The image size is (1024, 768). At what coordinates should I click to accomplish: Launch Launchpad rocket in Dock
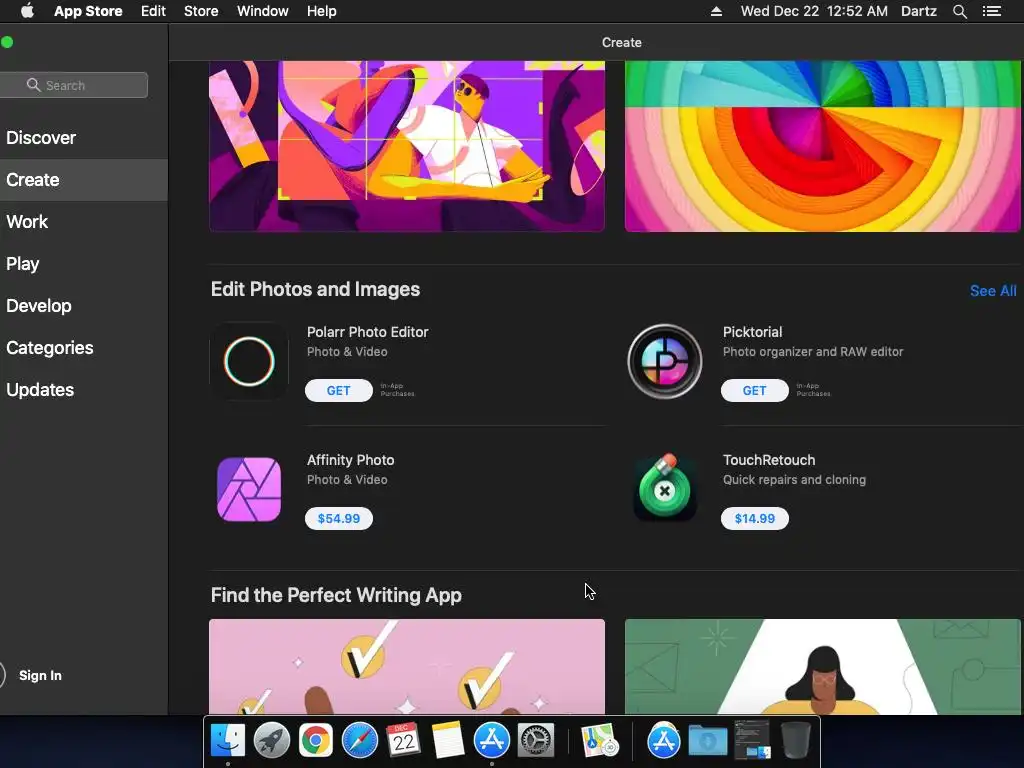point(272,741)
